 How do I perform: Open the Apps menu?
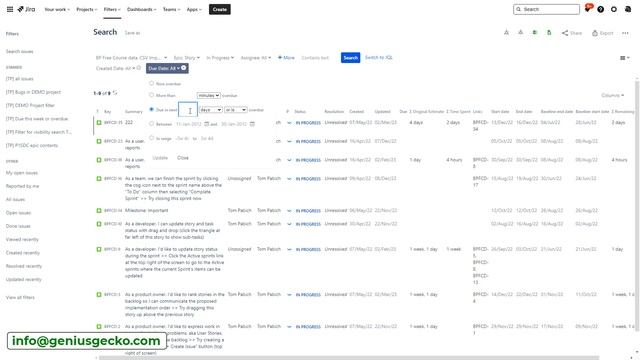[x=194, y=9]
